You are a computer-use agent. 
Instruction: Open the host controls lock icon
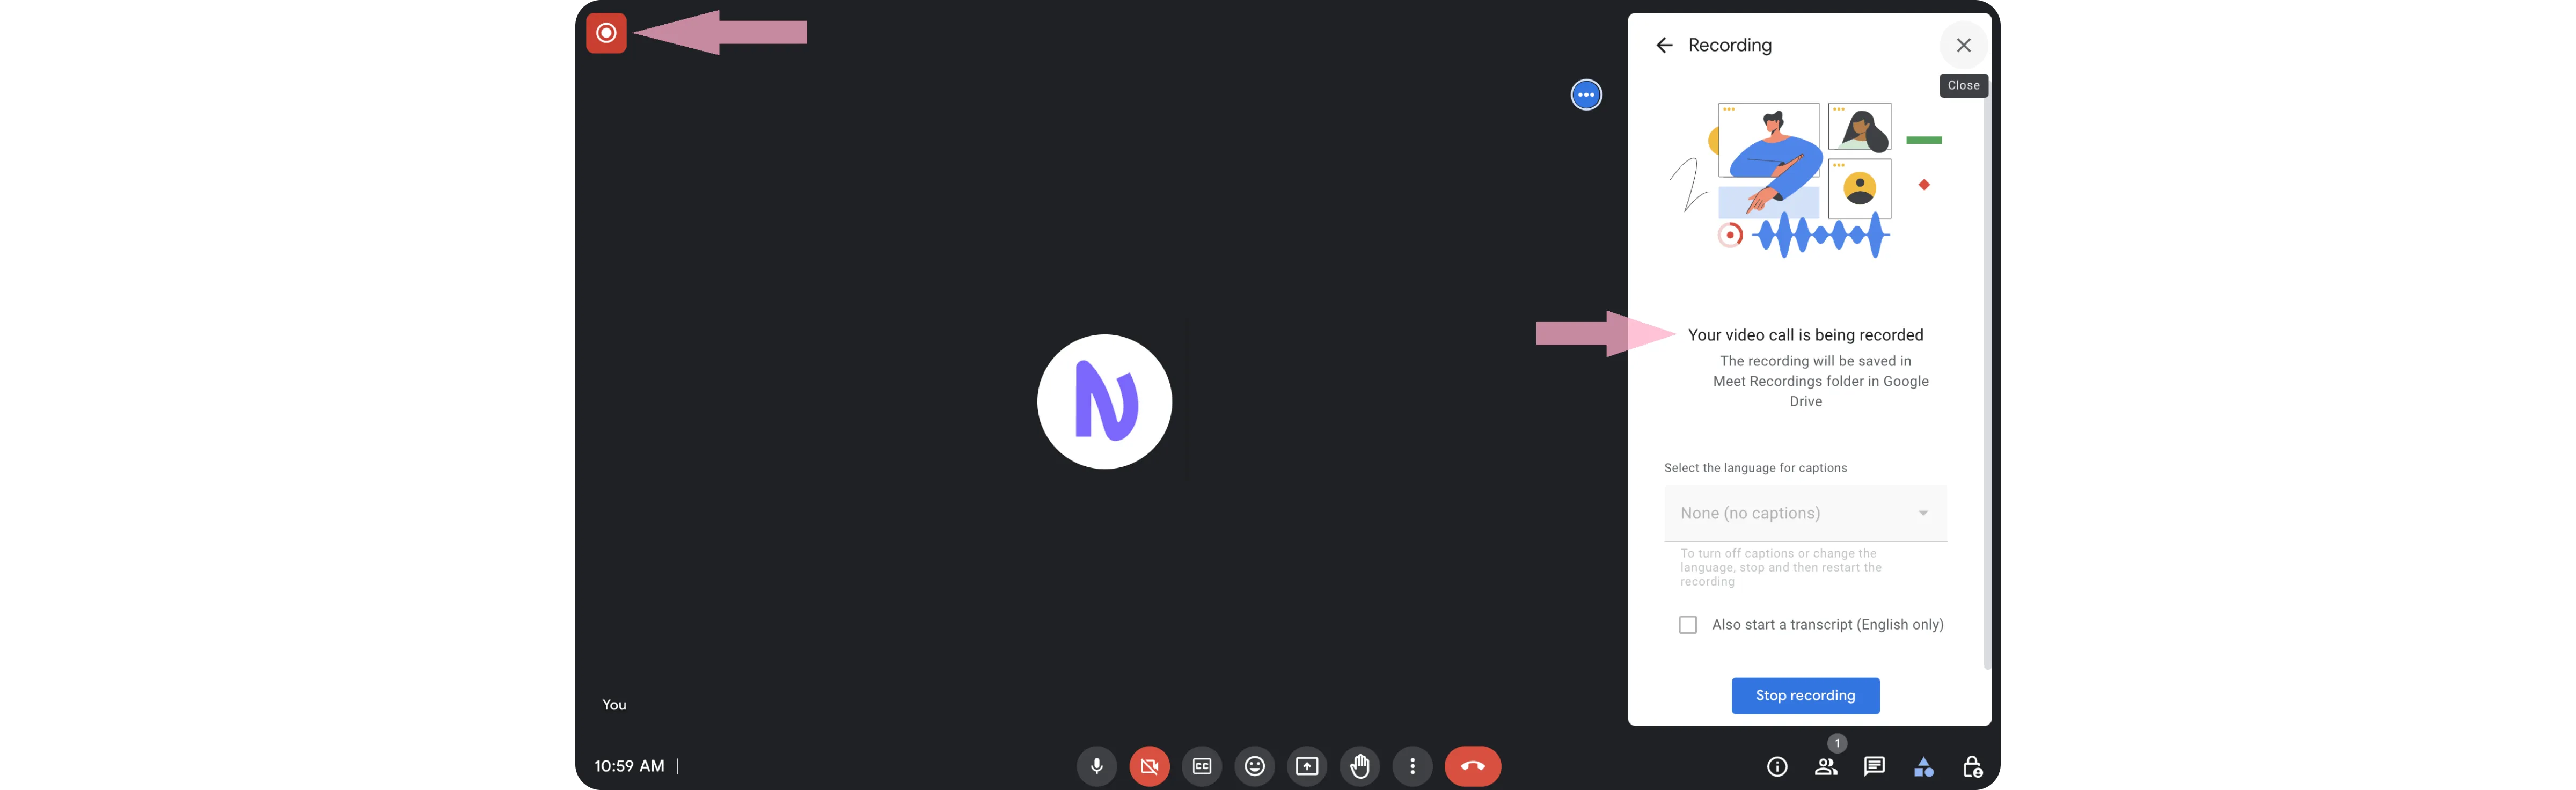pyautogui.click(x=1972, y=766)
